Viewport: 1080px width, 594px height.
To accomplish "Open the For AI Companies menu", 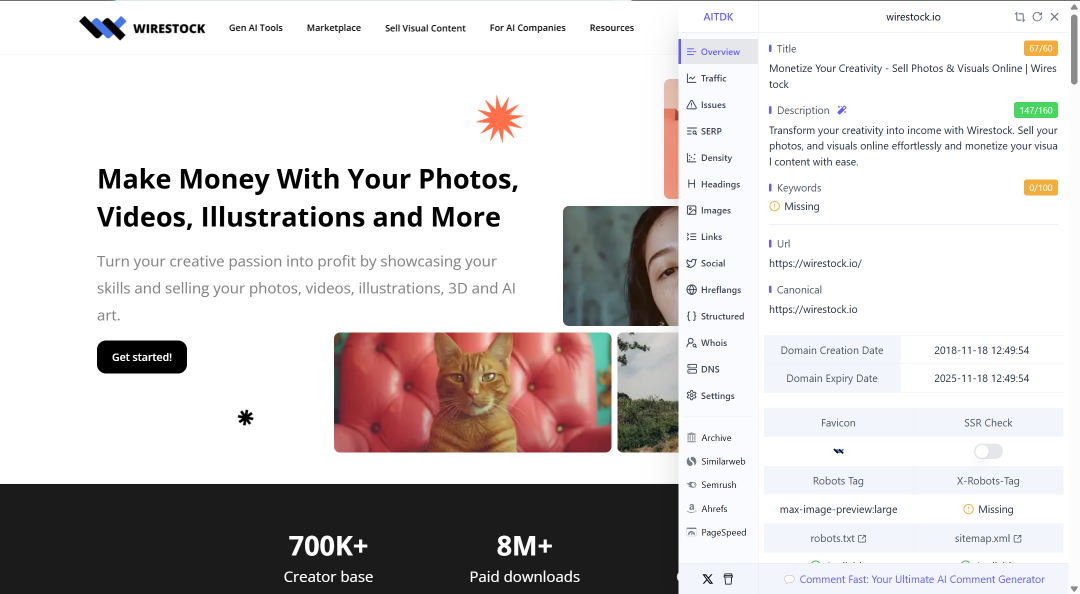I will pos(528,28).
